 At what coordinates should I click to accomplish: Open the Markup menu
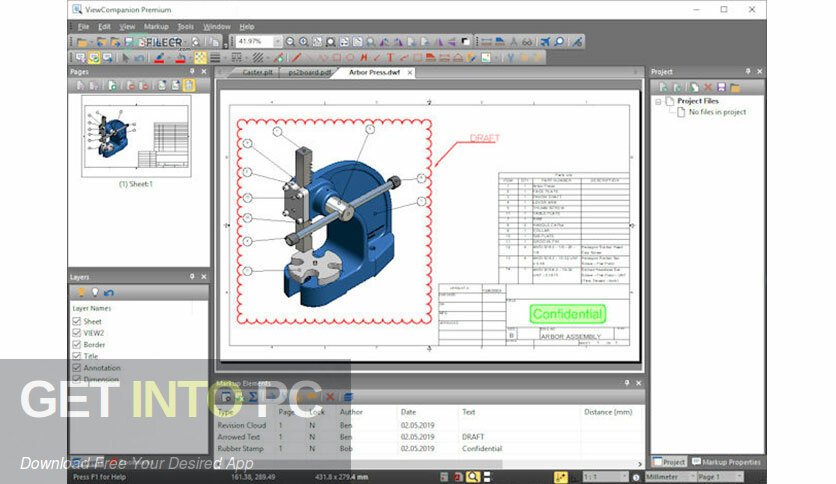tap(156, 27)
